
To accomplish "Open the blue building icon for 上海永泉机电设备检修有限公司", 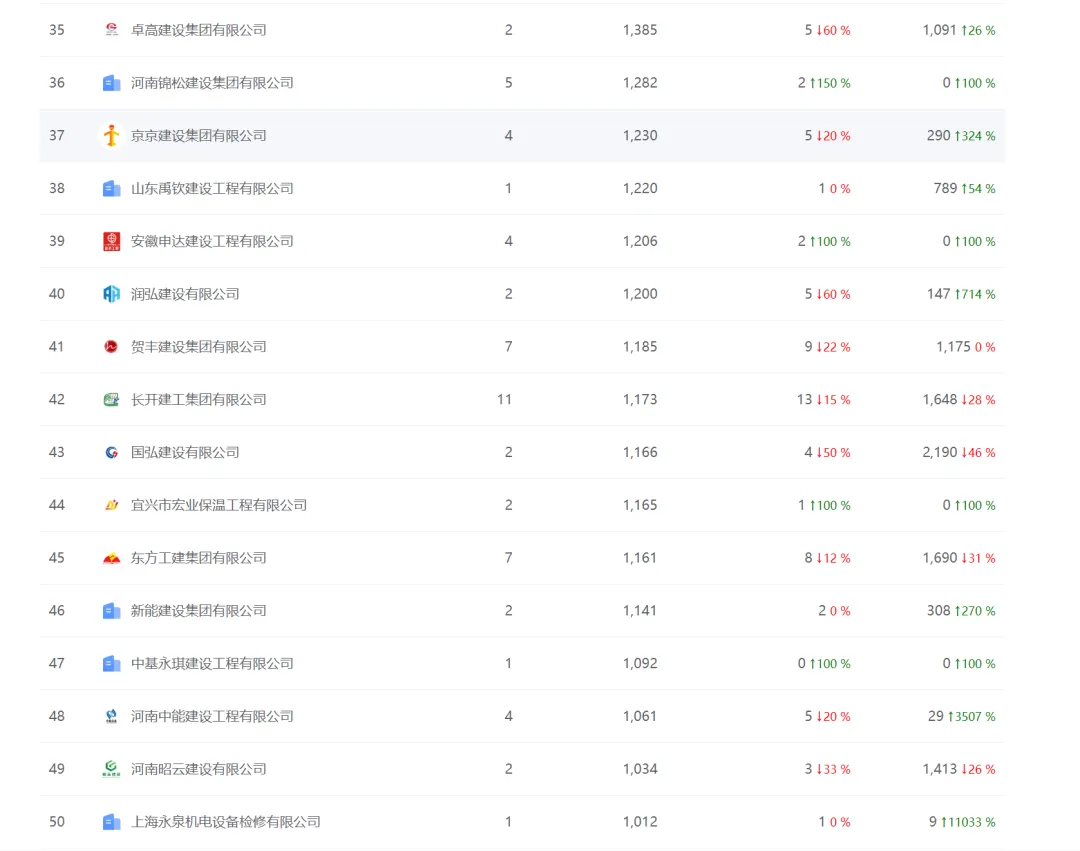I will coord(111,821).
